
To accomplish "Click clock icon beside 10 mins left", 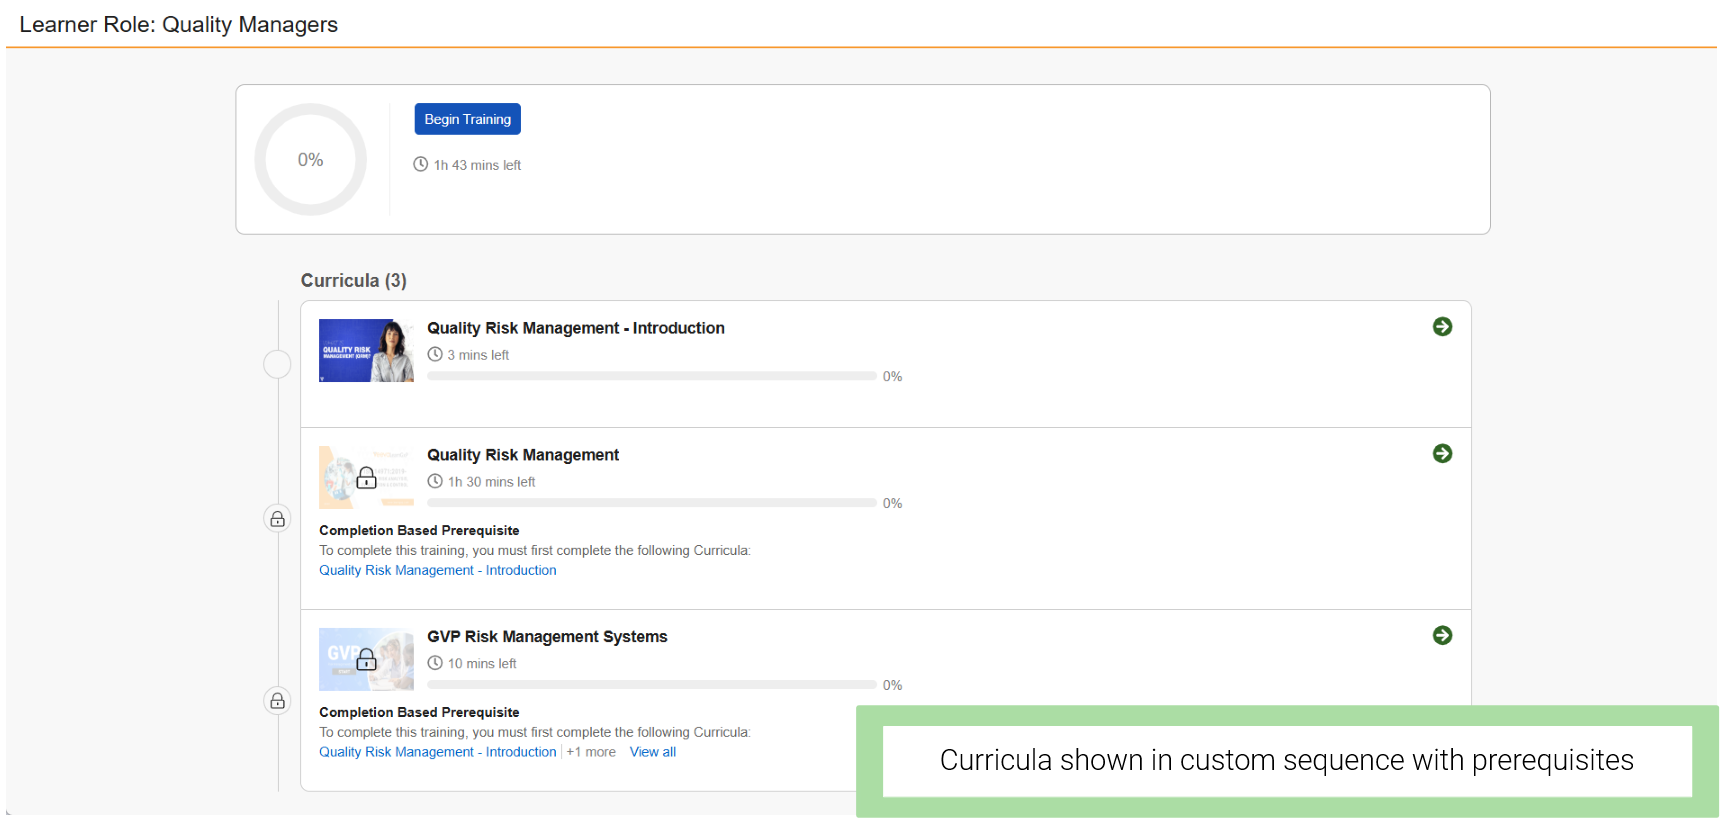I will (x=435, y=664).
